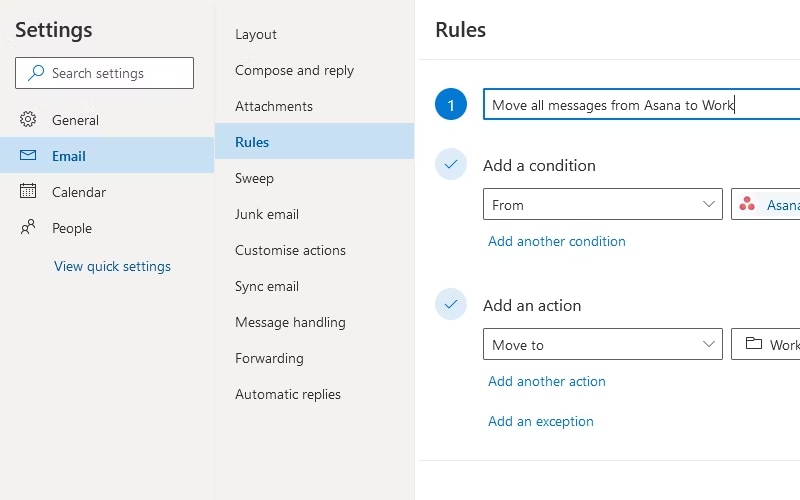Click Add an exception link
This screenshot has width=800, height=500.
click(x=541, y=421)
